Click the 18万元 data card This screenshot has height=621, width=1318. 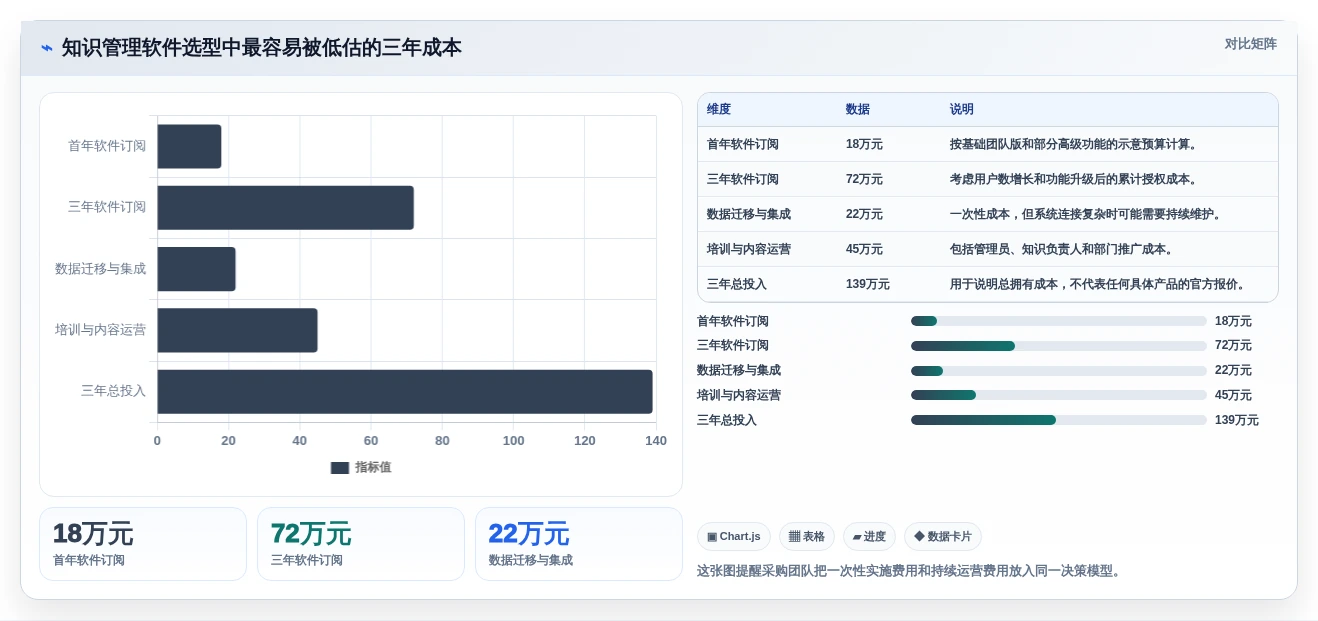(x=143, y=544)
